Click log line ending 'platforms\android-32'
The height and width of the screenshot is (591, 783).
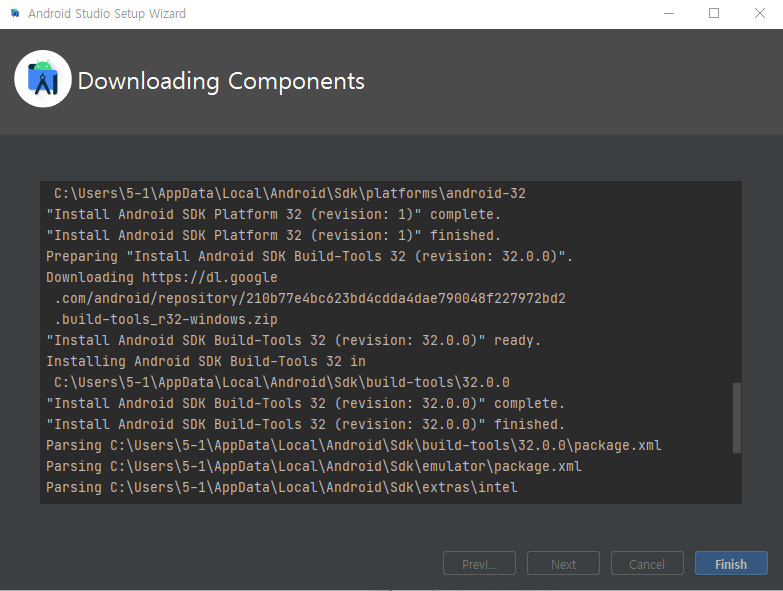[x=290, y=194]
